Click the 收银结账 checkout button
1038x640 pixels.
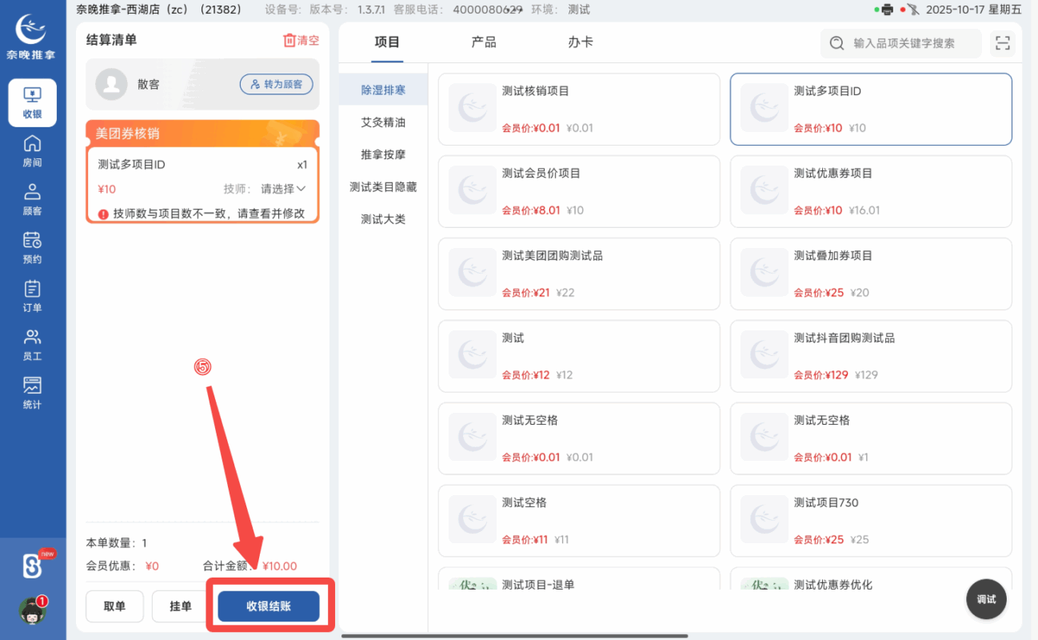(269, 606)
